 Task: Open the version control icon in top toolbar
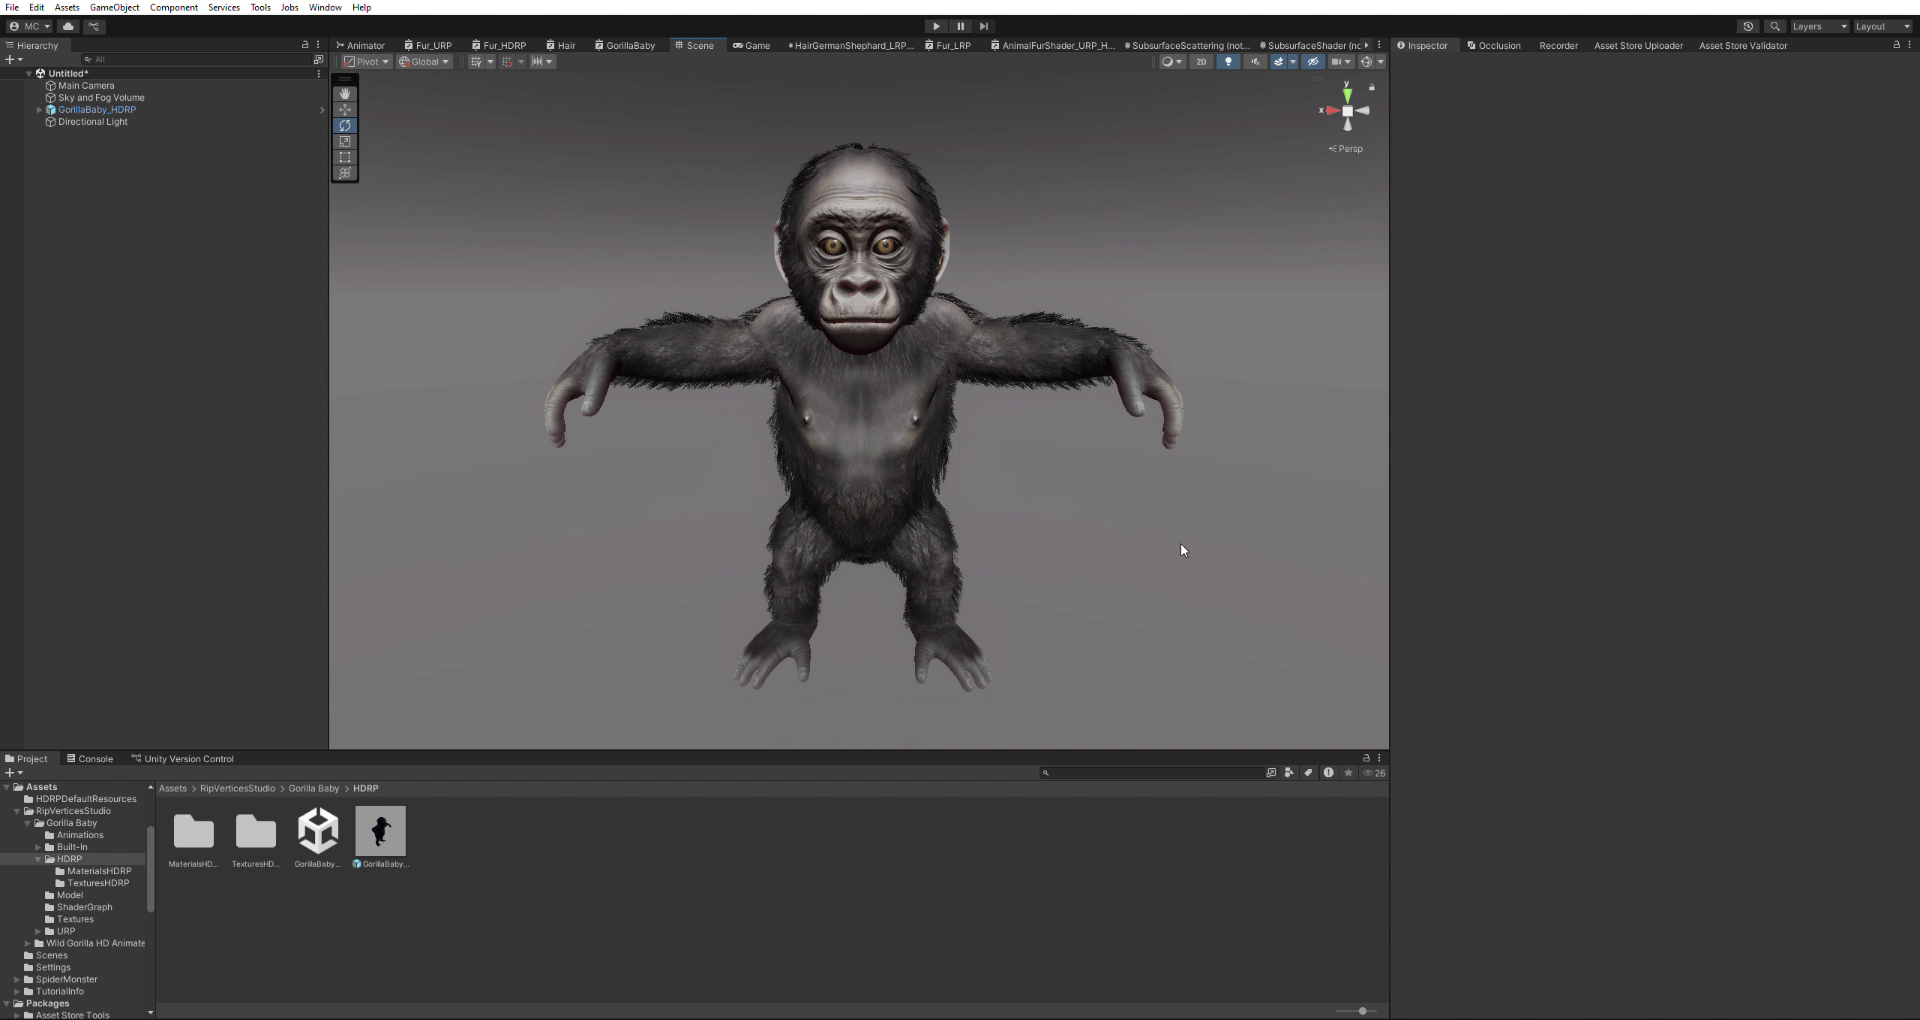[x=94, y=27]
